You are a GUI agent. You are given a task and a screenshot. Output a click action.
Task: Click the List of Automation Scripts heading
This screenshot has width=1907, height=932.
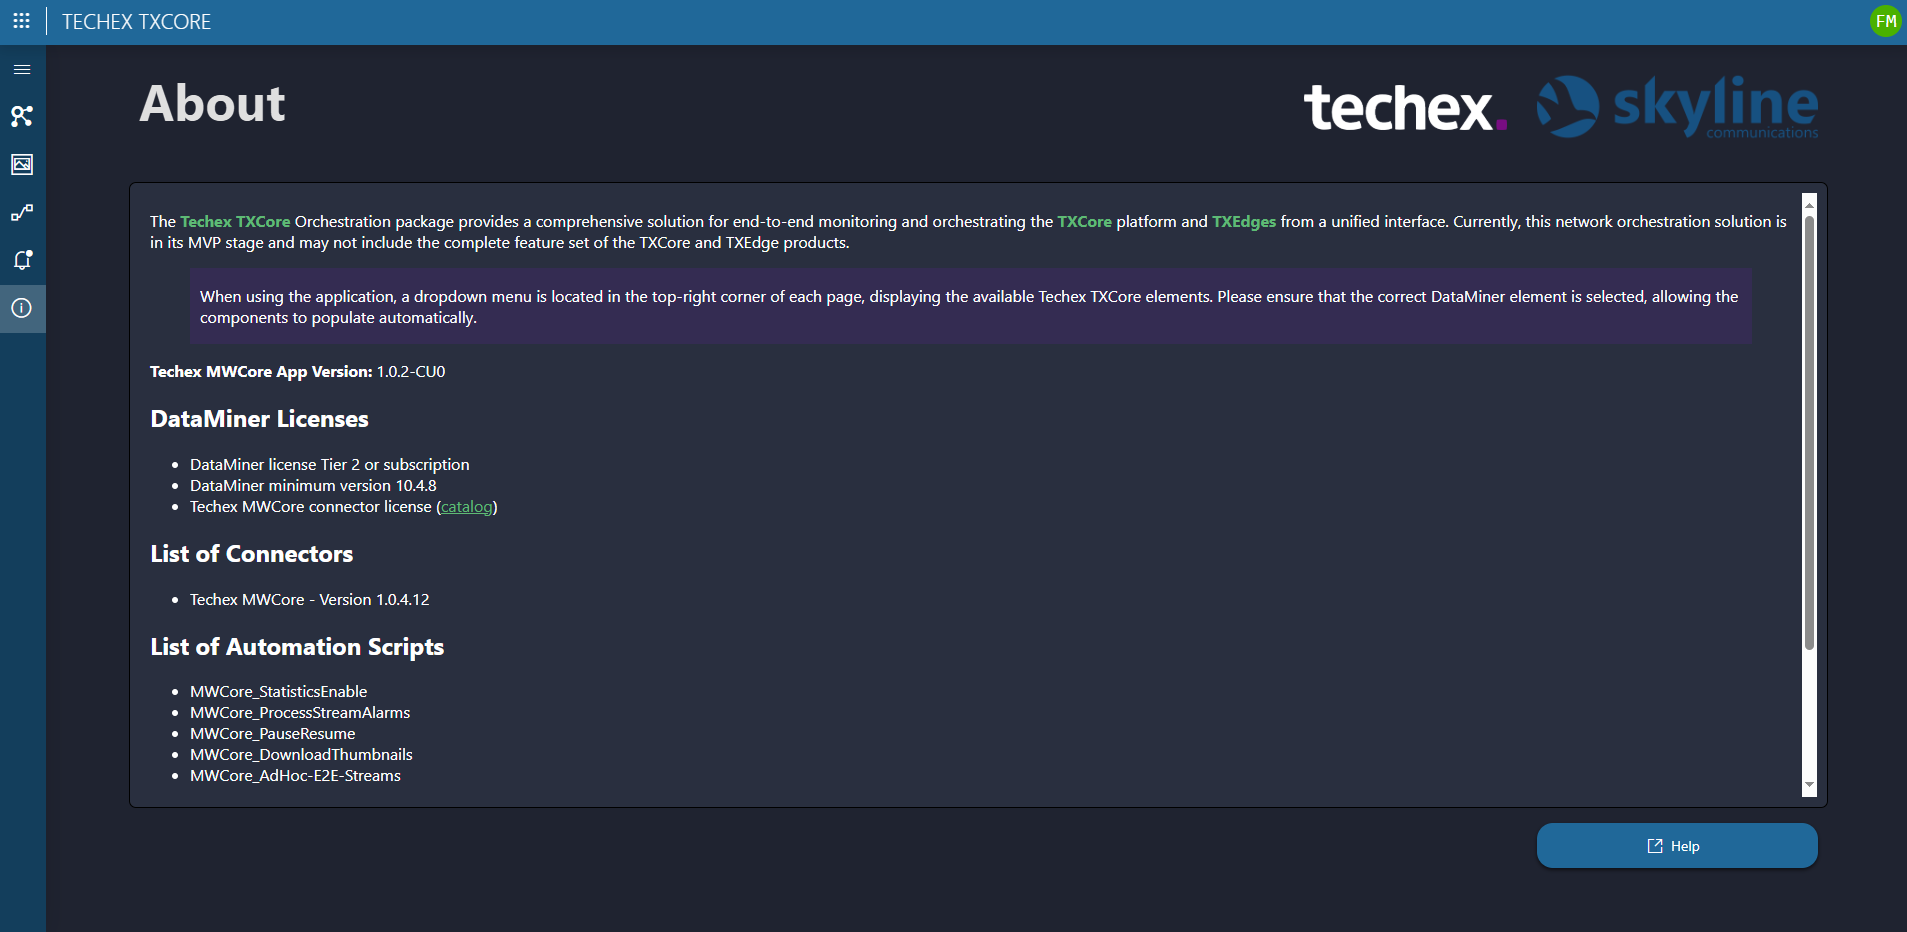(x=297, y=647)
